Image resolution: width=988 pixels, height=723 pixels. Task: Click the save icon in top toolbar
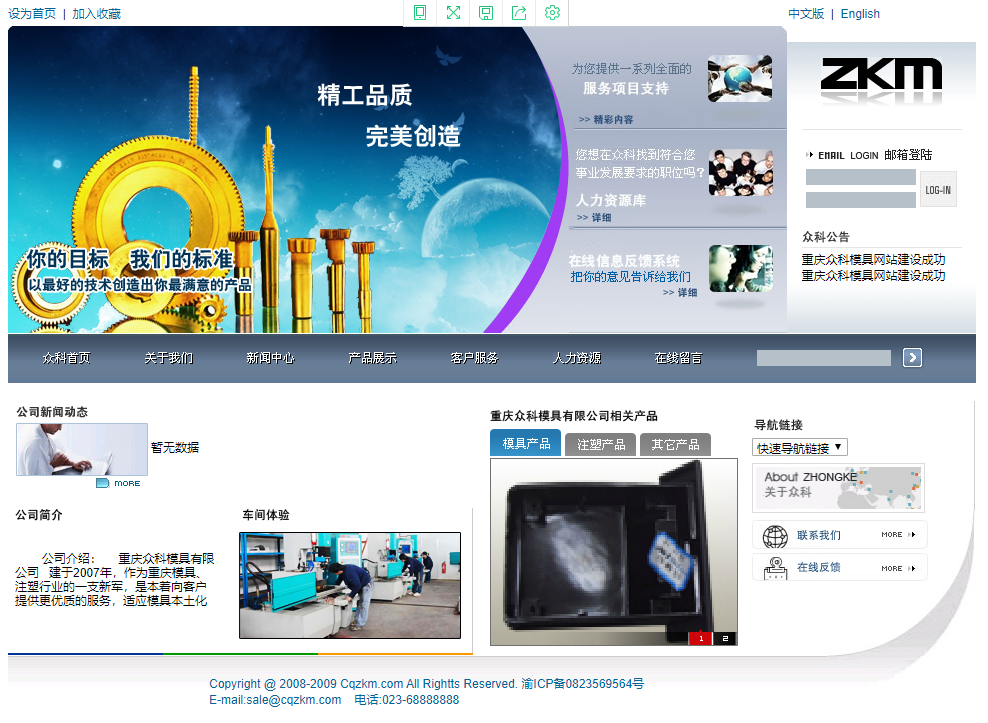(x=486, y=13)
